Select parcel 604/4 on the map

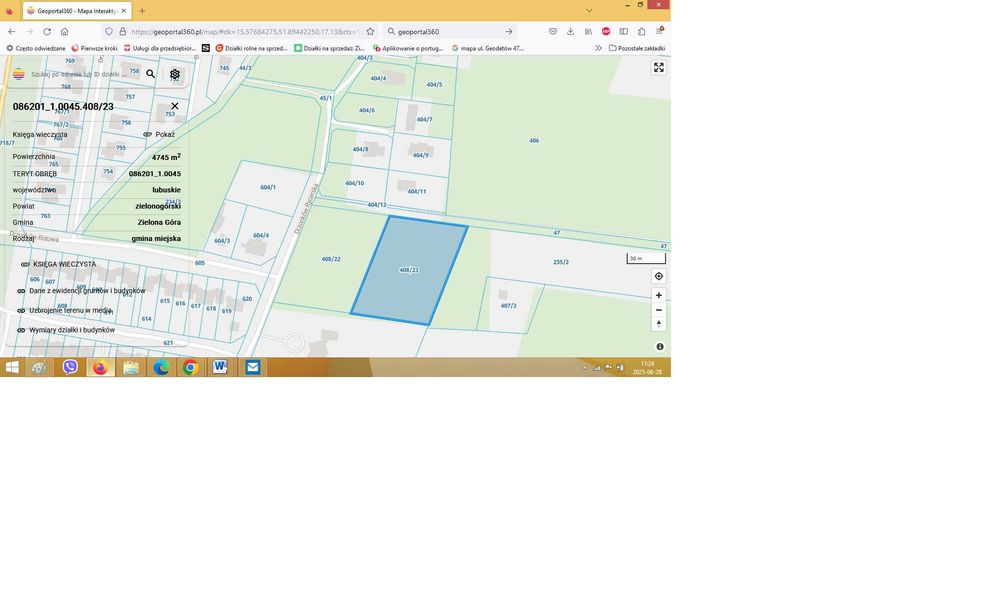260,235
